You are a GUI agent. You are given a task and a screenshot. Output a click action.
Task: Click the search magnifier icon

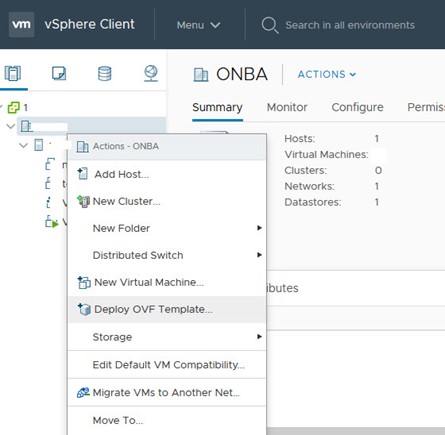tap(270, 25)
